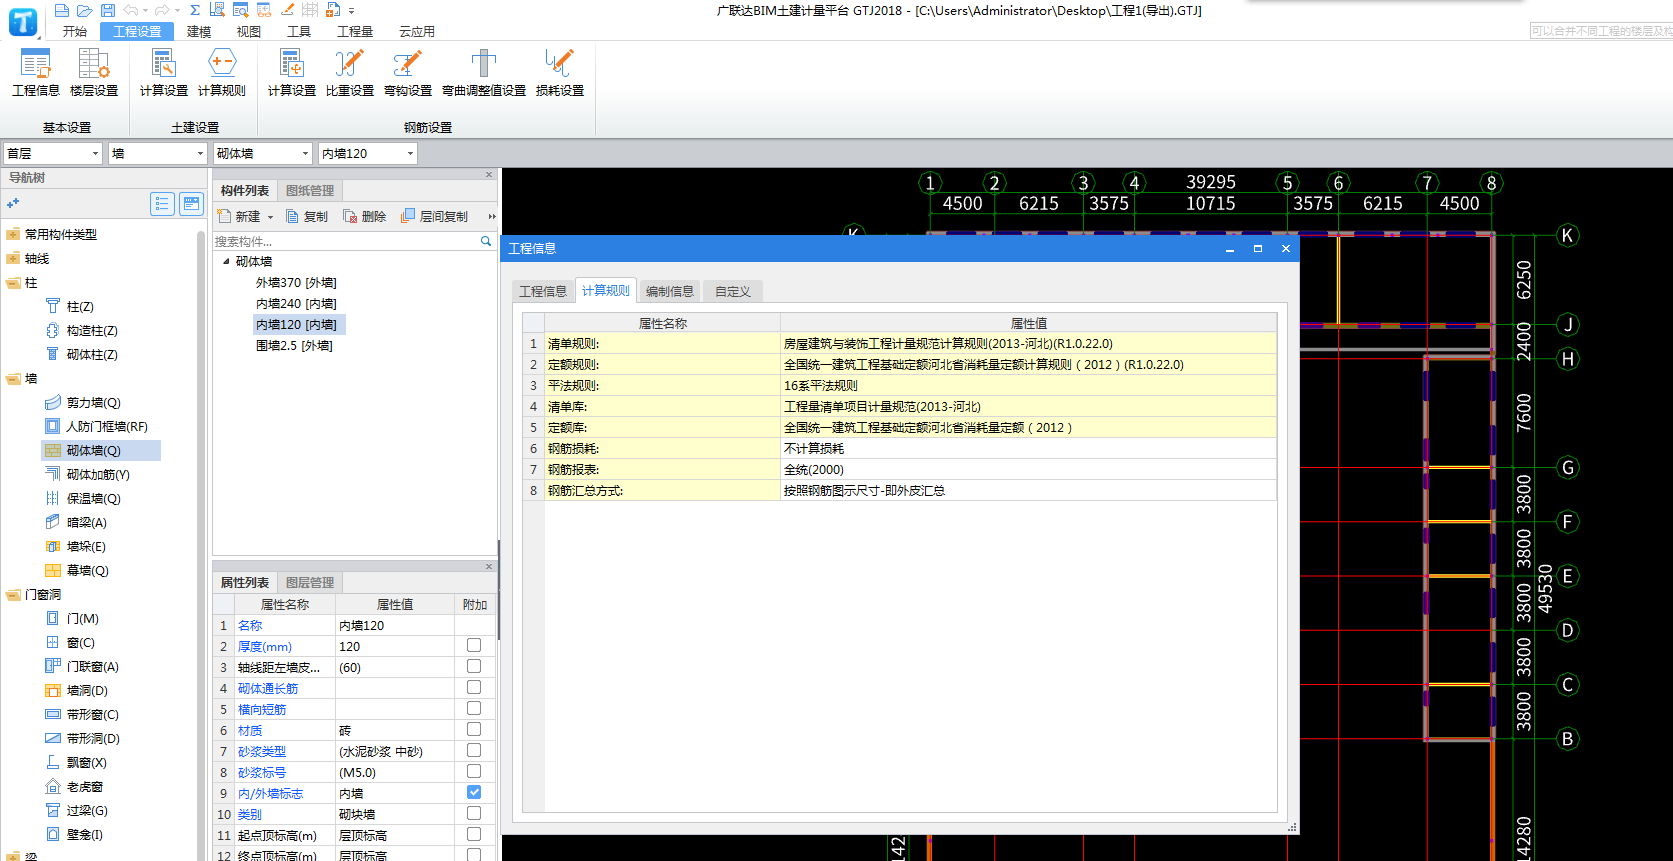Switch to the 工程量 ribbon tab
This screenshot has height=861, width=1673.
click(x=354, y=31)
